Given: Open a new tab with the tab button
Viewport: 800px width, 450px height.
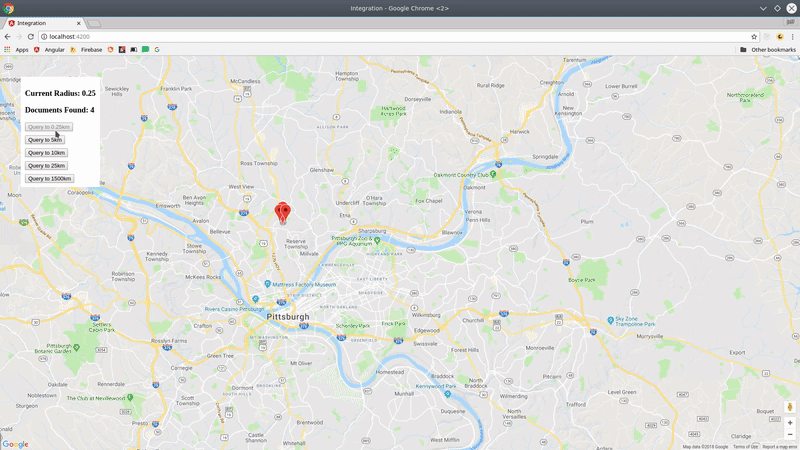Looking at the screenshot, I should 94,23.
